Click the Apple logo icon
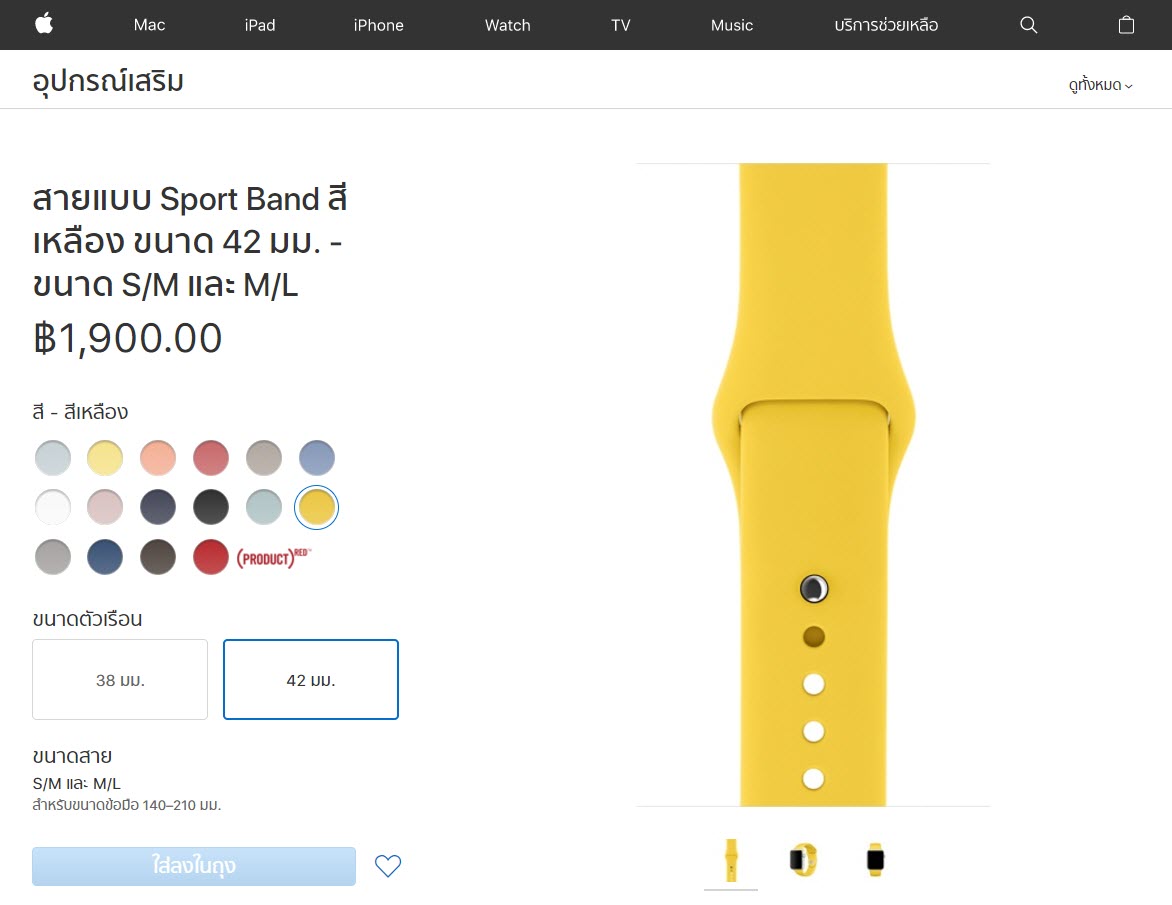This screenshot has height=905, width=1172. coord(44,24)
